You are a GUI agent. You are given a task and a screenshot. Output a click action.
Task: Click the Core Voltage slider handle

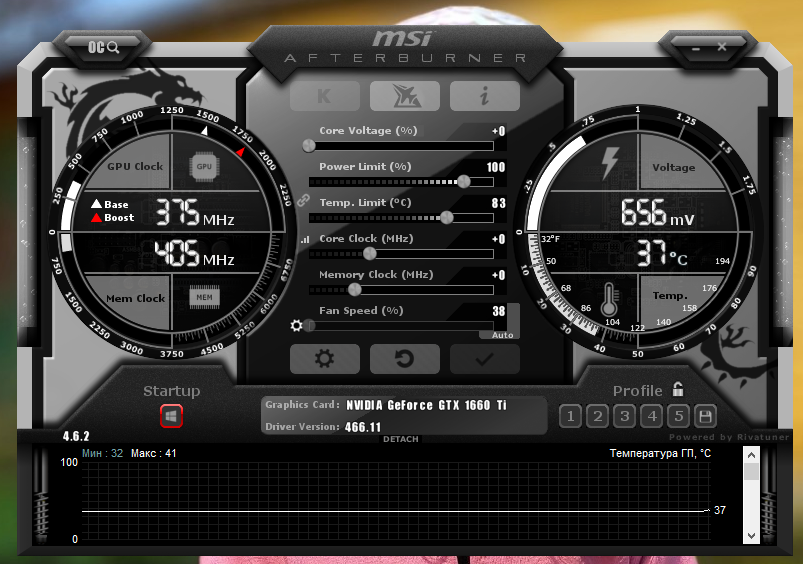pyautogui.click(x=309, y=146)
